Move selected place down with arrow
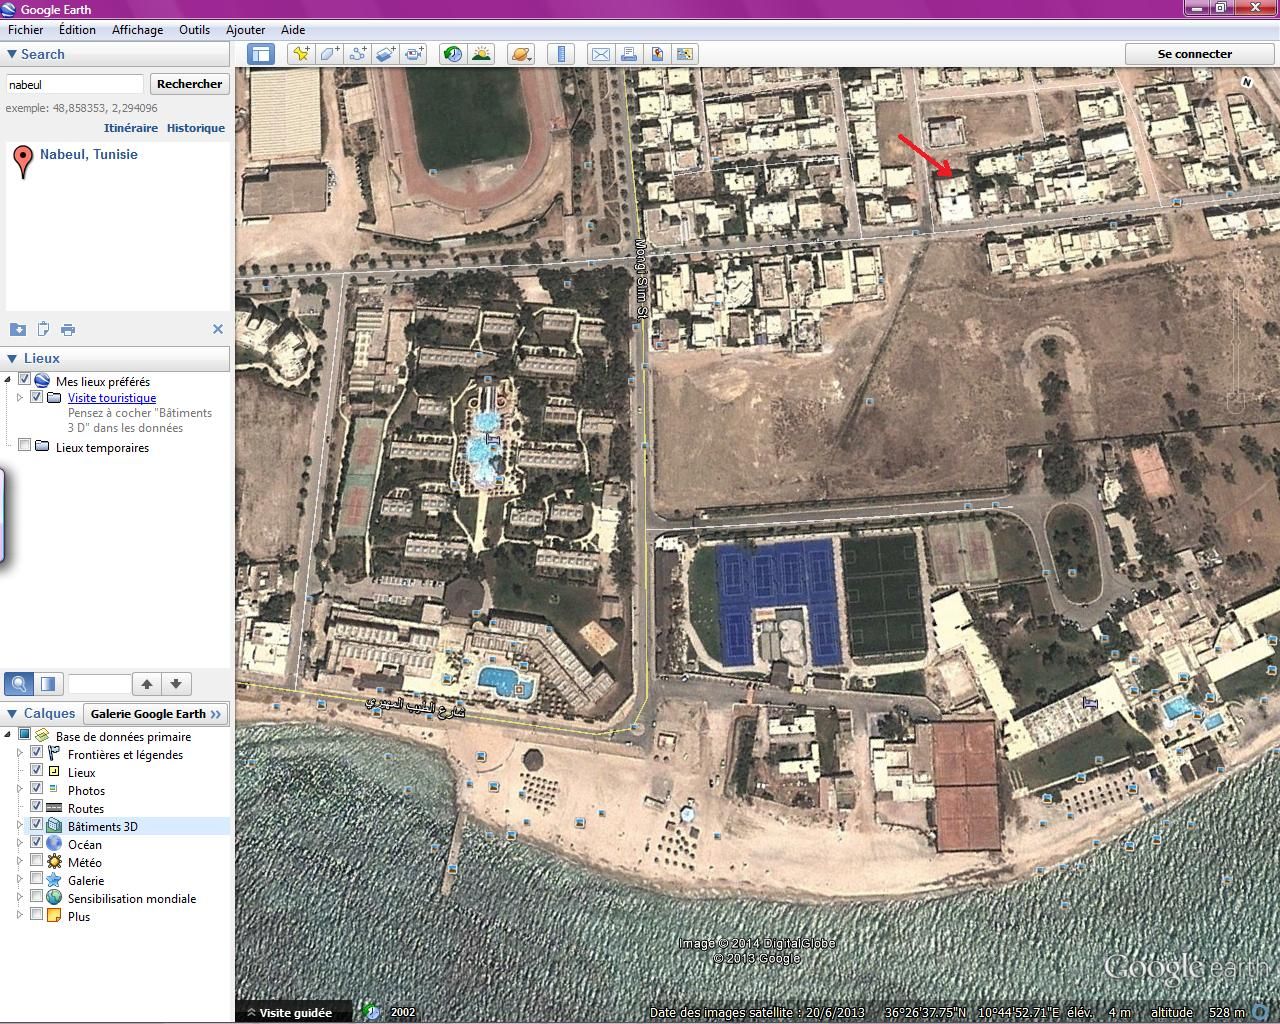The height and width of the screenshot is (1024, 1280). [x=176, y=684]
